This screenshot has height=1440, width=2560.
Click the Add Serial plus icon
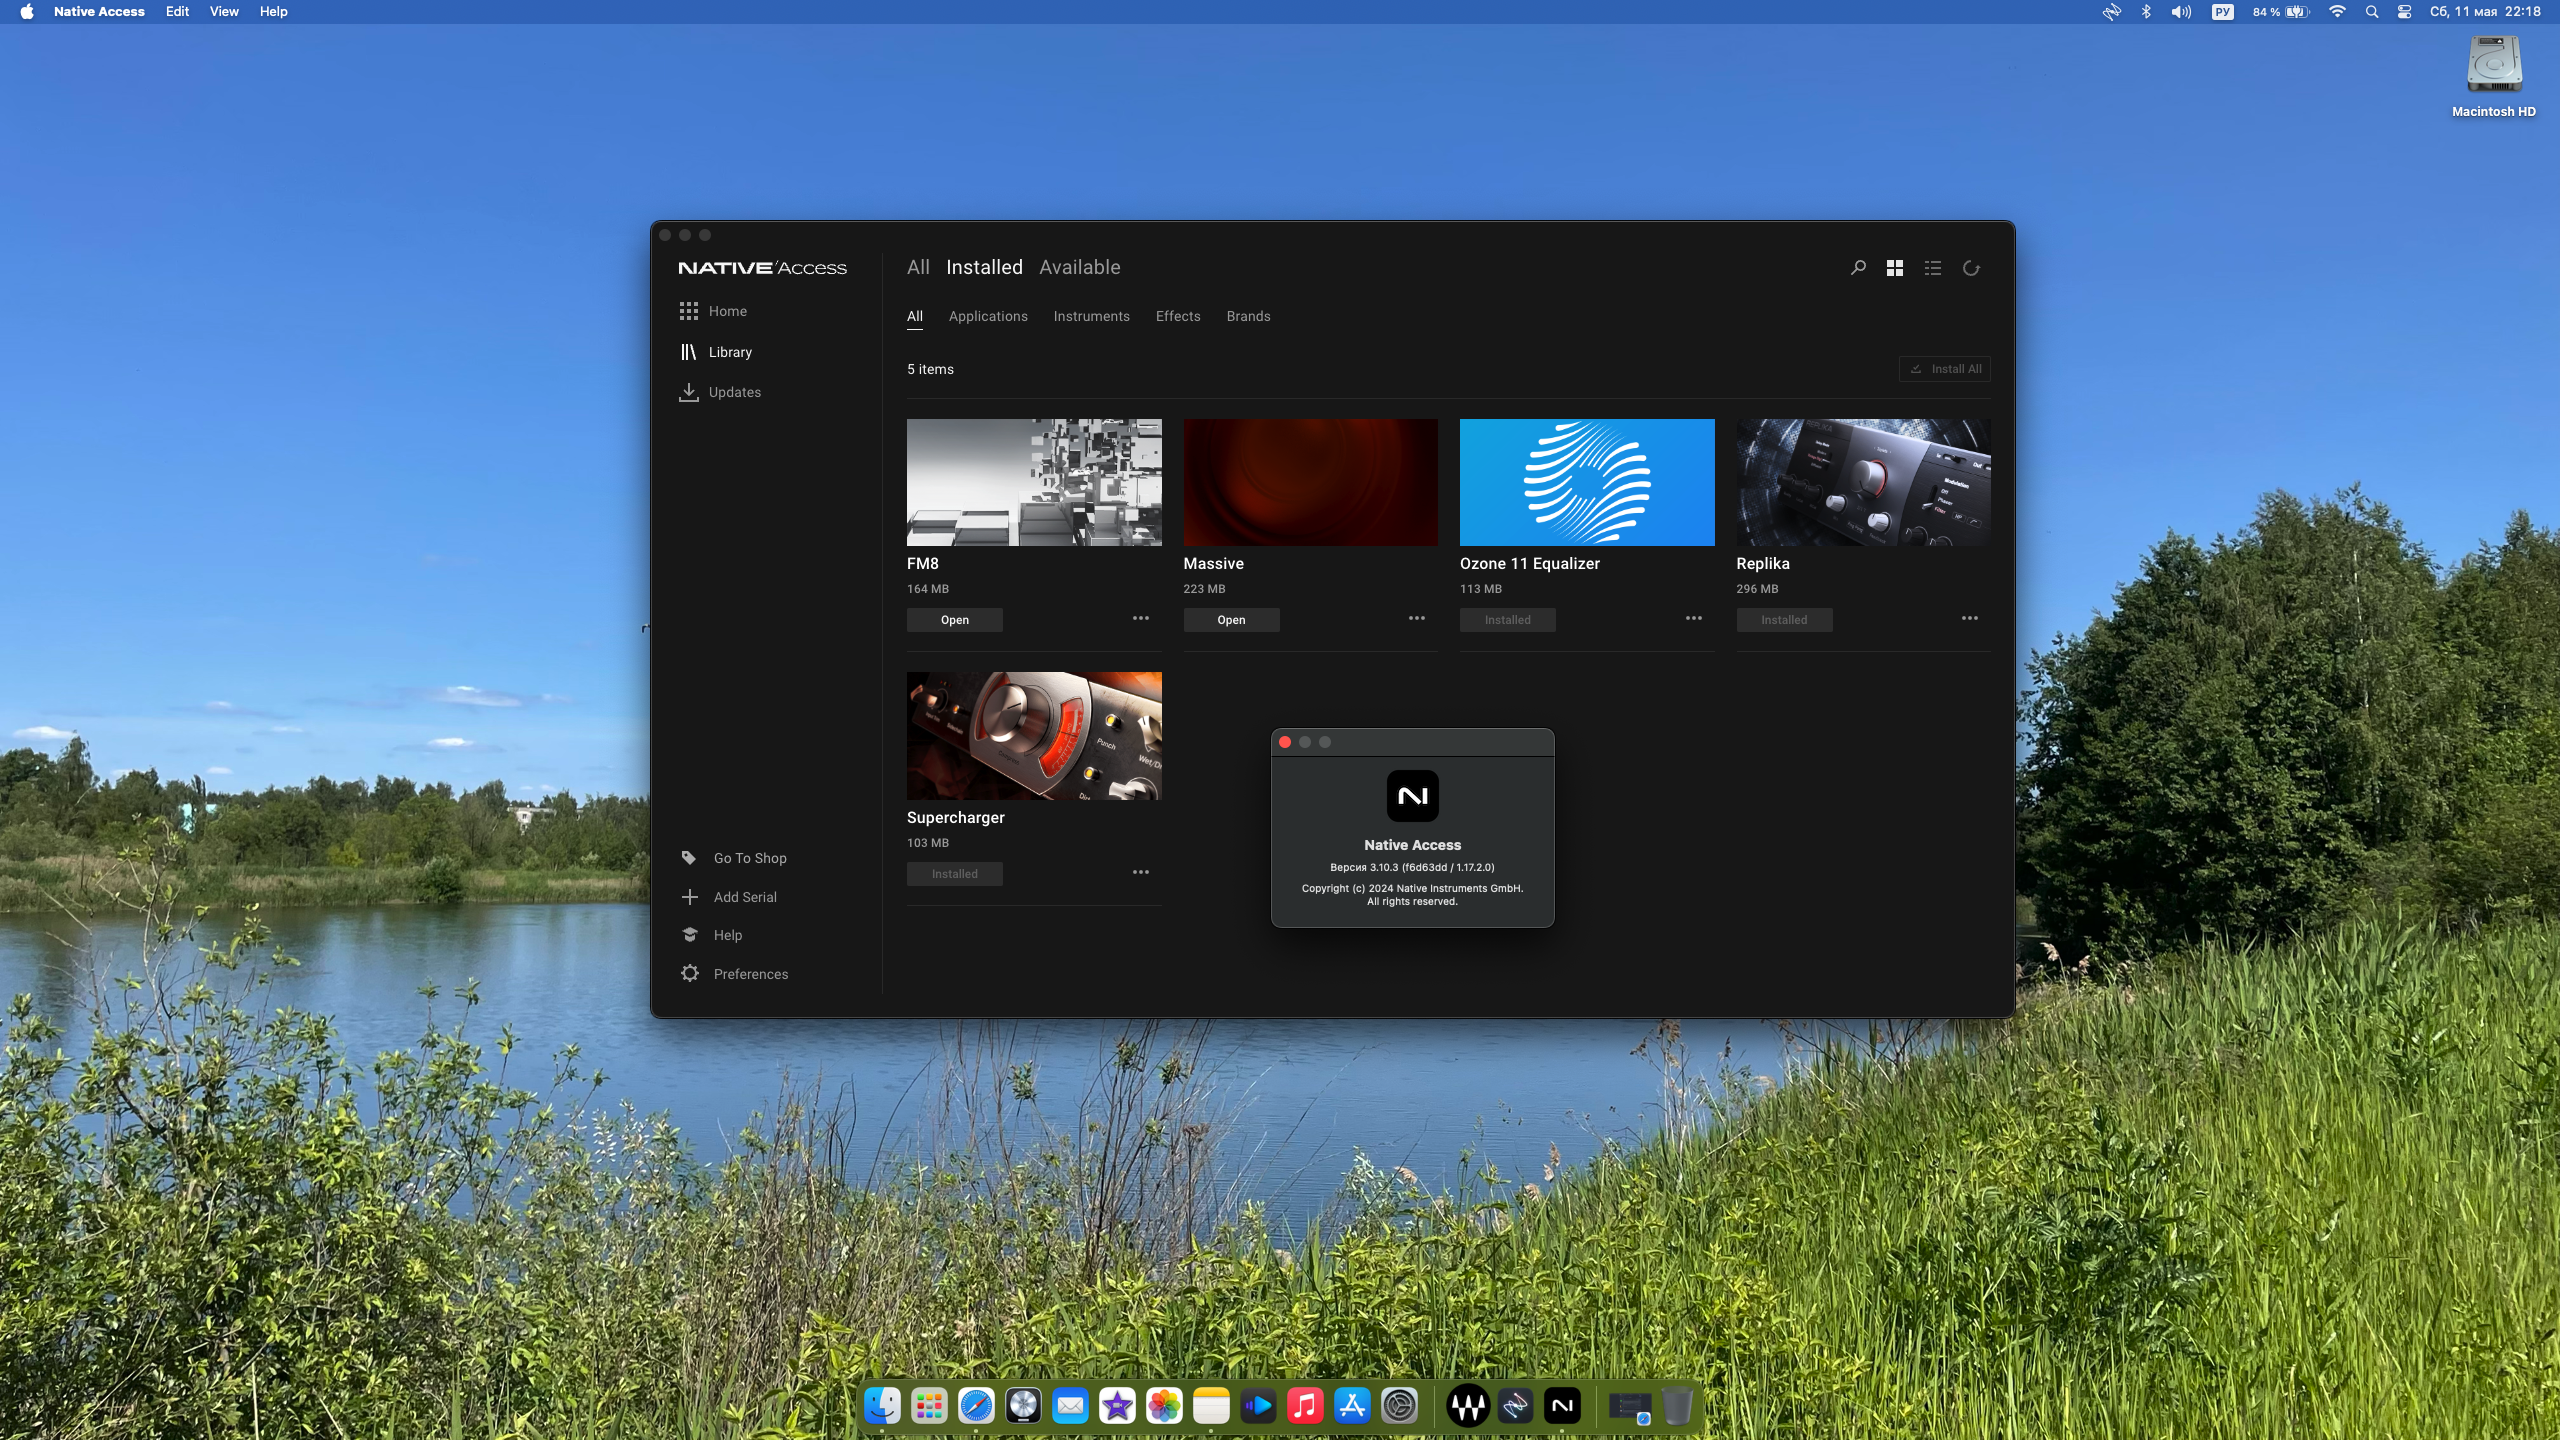(689, 897)
